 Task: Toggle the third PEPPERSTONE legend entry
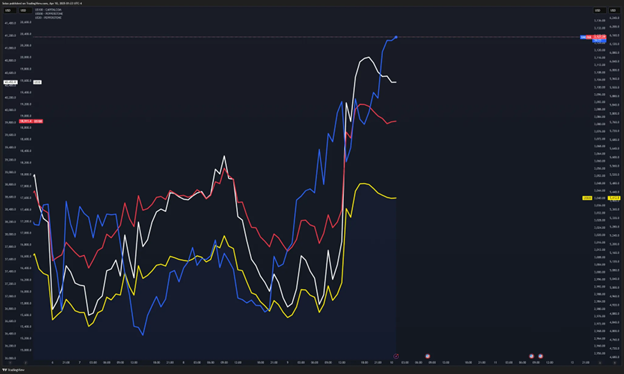[x=48, y=18]
